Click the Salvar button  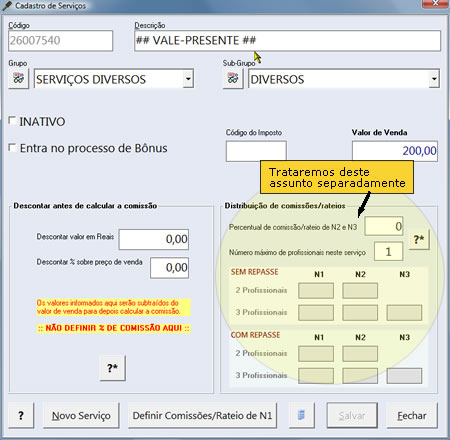click(x=352, y=415)
